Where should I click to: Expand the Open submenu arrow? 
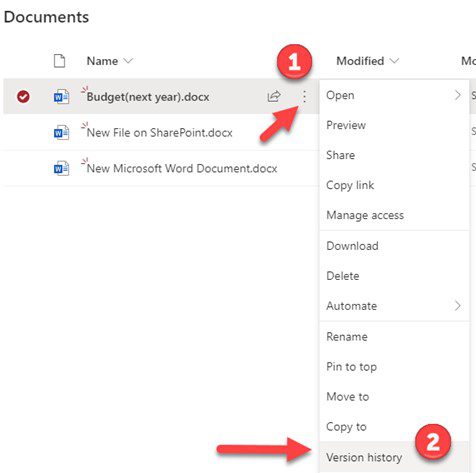[x=458, y=95]
